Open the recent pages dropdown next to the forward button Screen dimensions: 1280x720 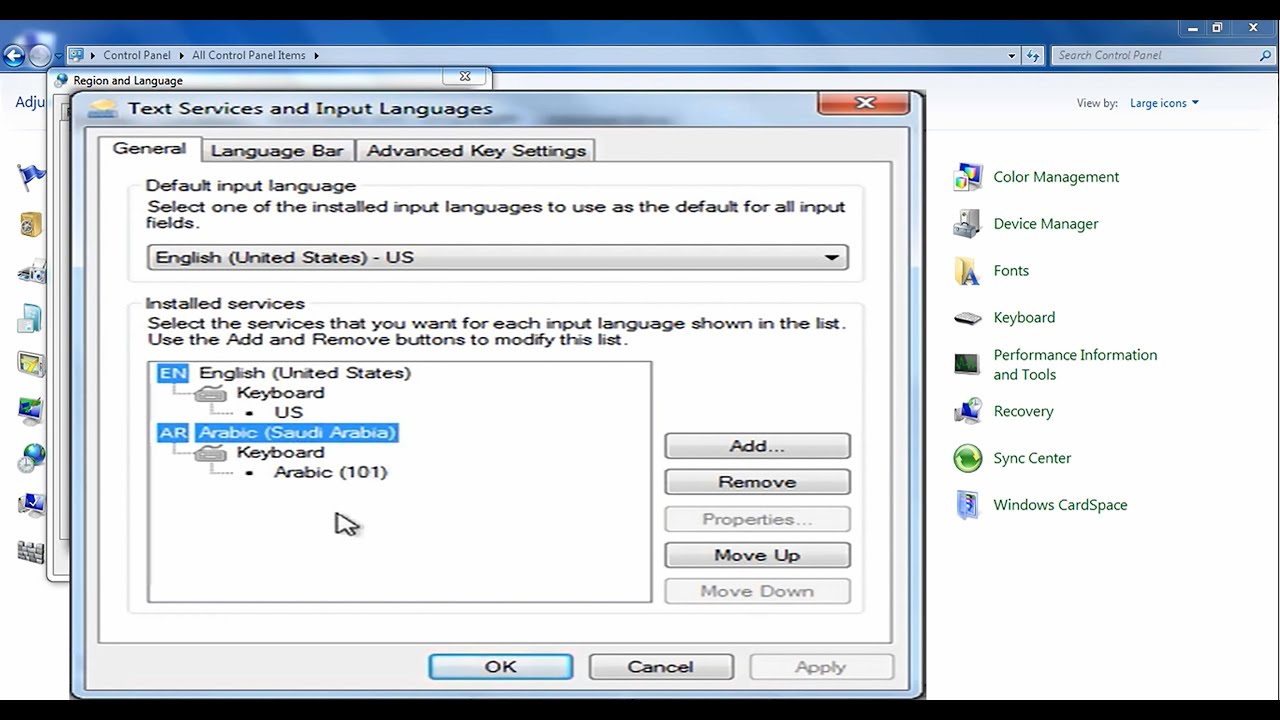pos(59,56)
